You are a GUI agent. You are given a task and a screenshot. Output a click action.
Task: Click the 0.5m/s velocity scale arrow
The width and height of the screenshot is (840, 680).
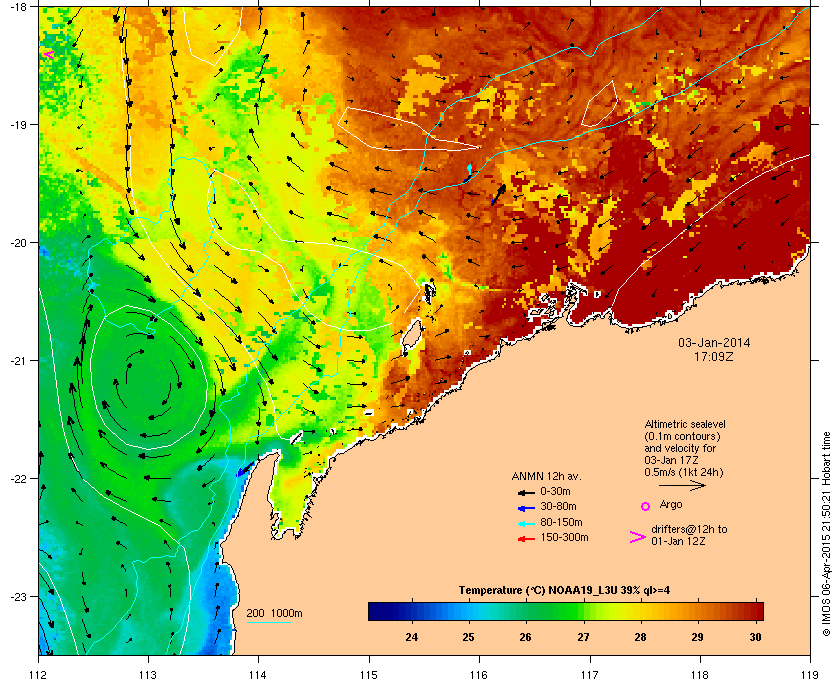pyautogui.click(x=682, y=486)
